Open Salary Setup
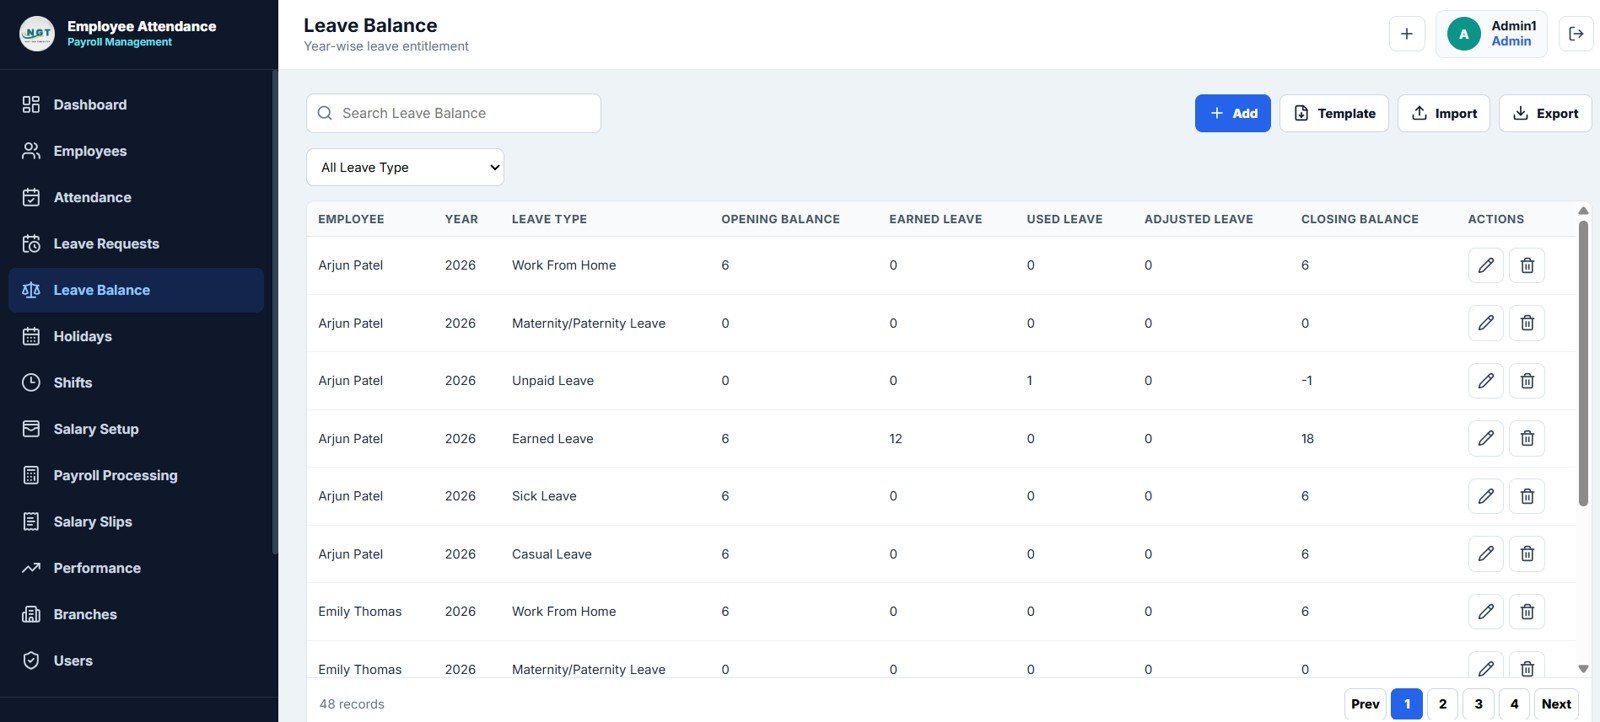 coord(136,429)
